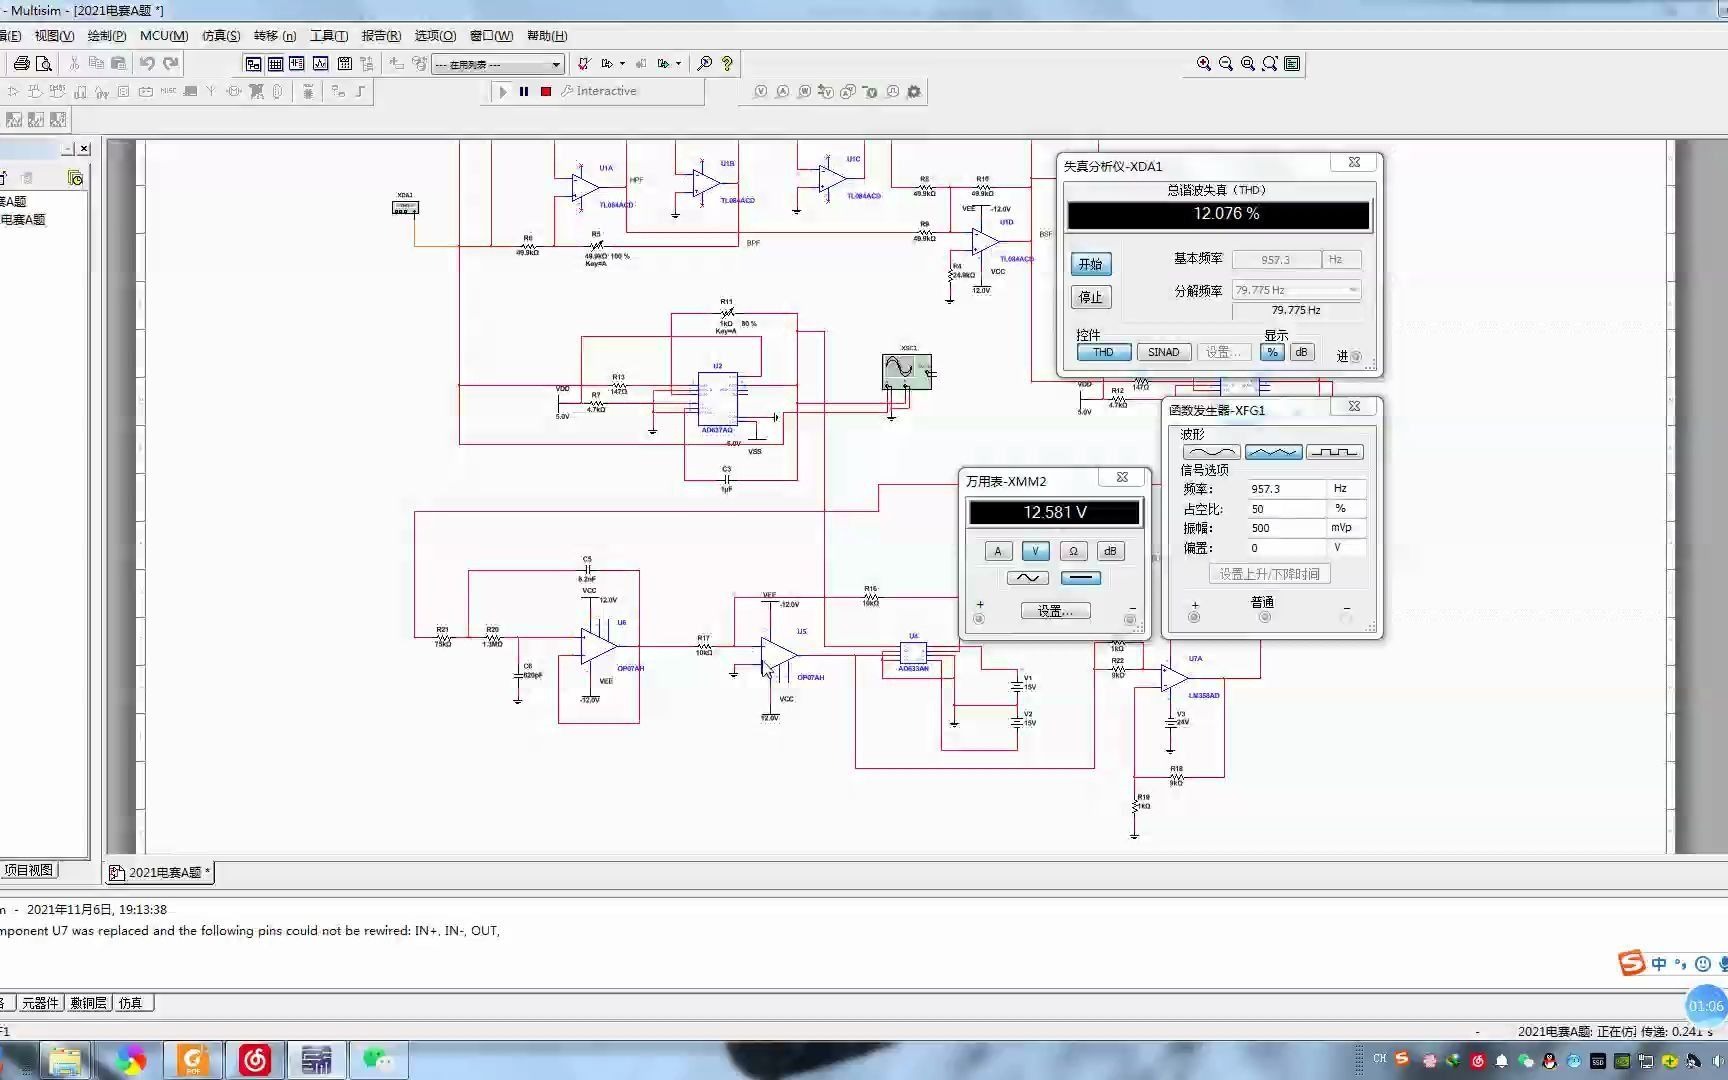Select dB mode on multimeter XMM2
The image size is (1728, 1080).
1110,551
